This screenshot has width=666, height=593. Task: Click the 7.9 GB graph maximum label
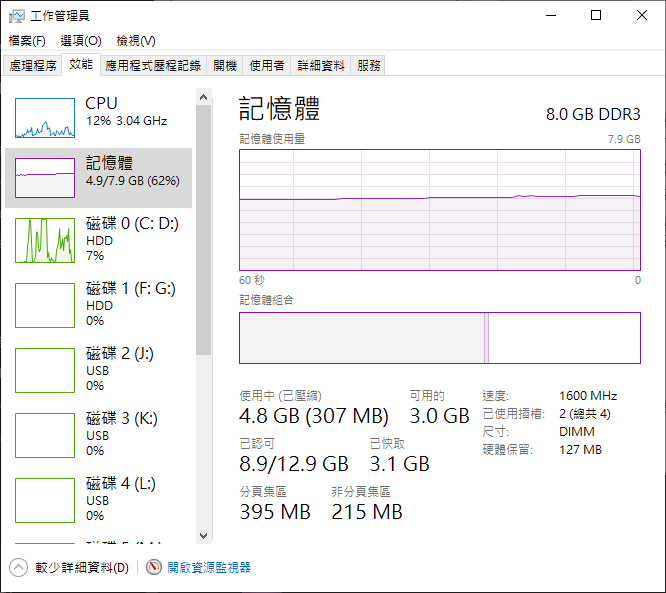[624, 139]
